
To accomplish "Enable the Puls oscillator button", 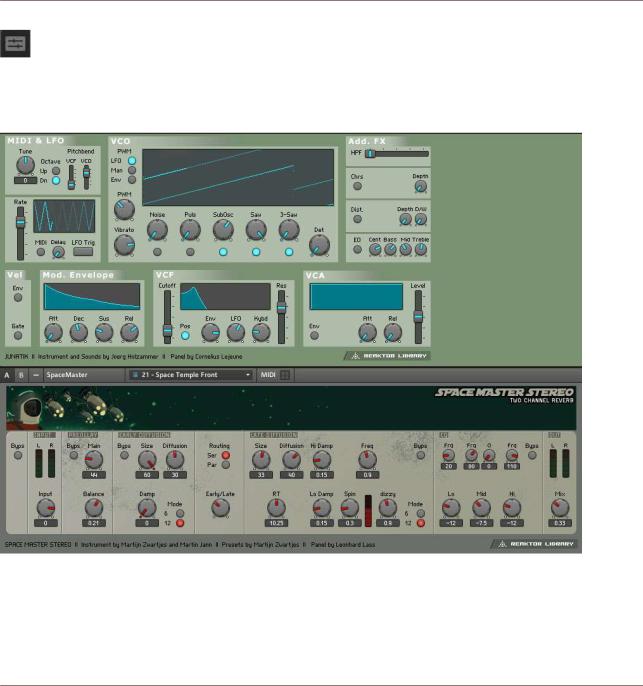I will (190, 252).
